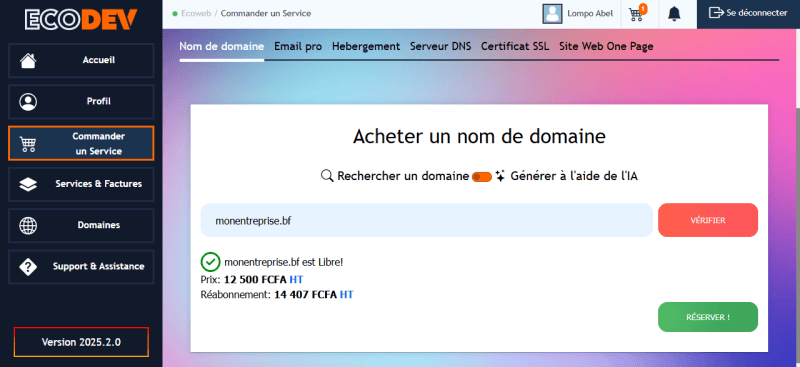Switch to Email pro tab
Screen dimensions: 800x367
point(298,46)
